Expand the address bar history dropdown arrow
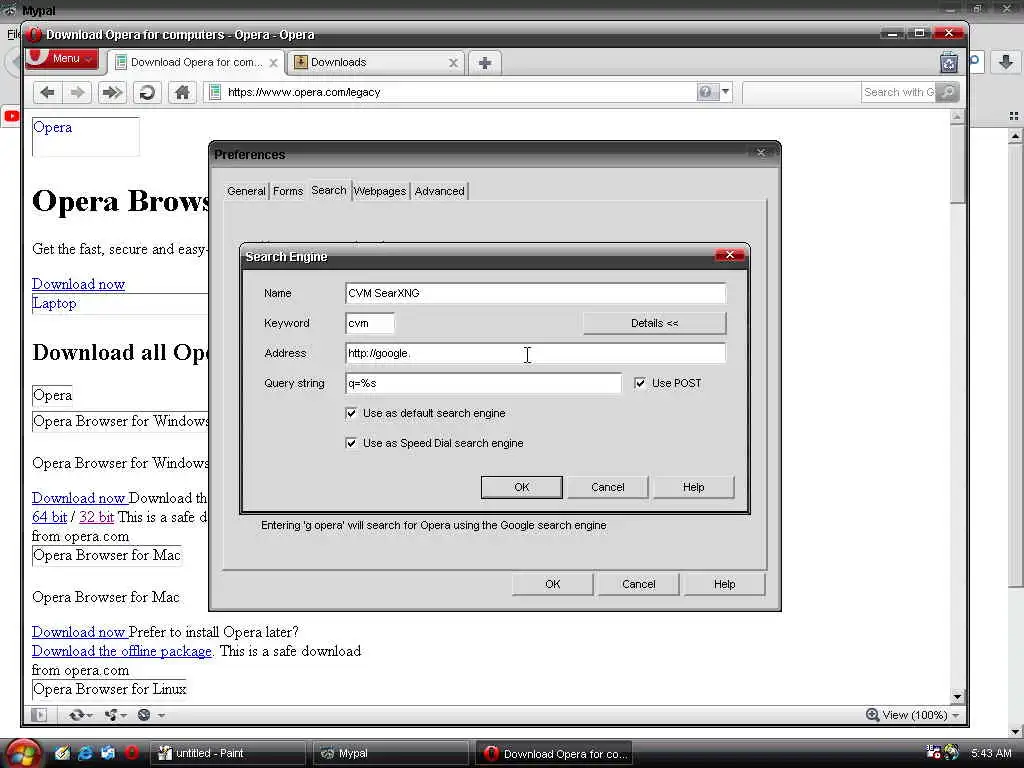Viewport: 1024px width, 768px height. pyautogui.click(x=725, y=92)
